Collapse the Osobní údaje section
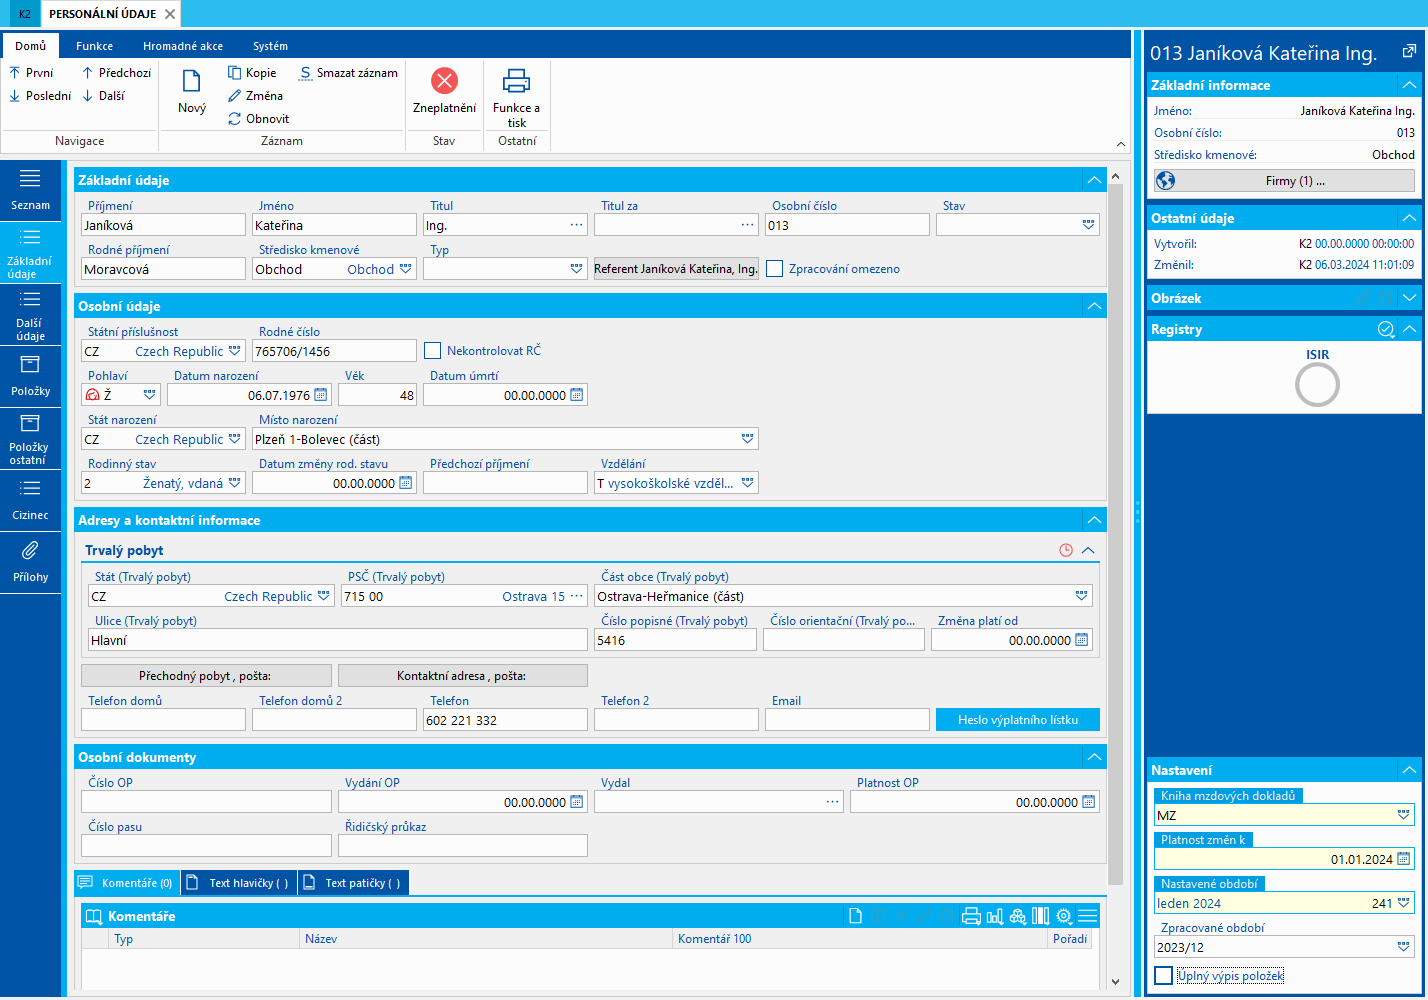This screenshot has height=1000, width=1428. (1094, 306)
